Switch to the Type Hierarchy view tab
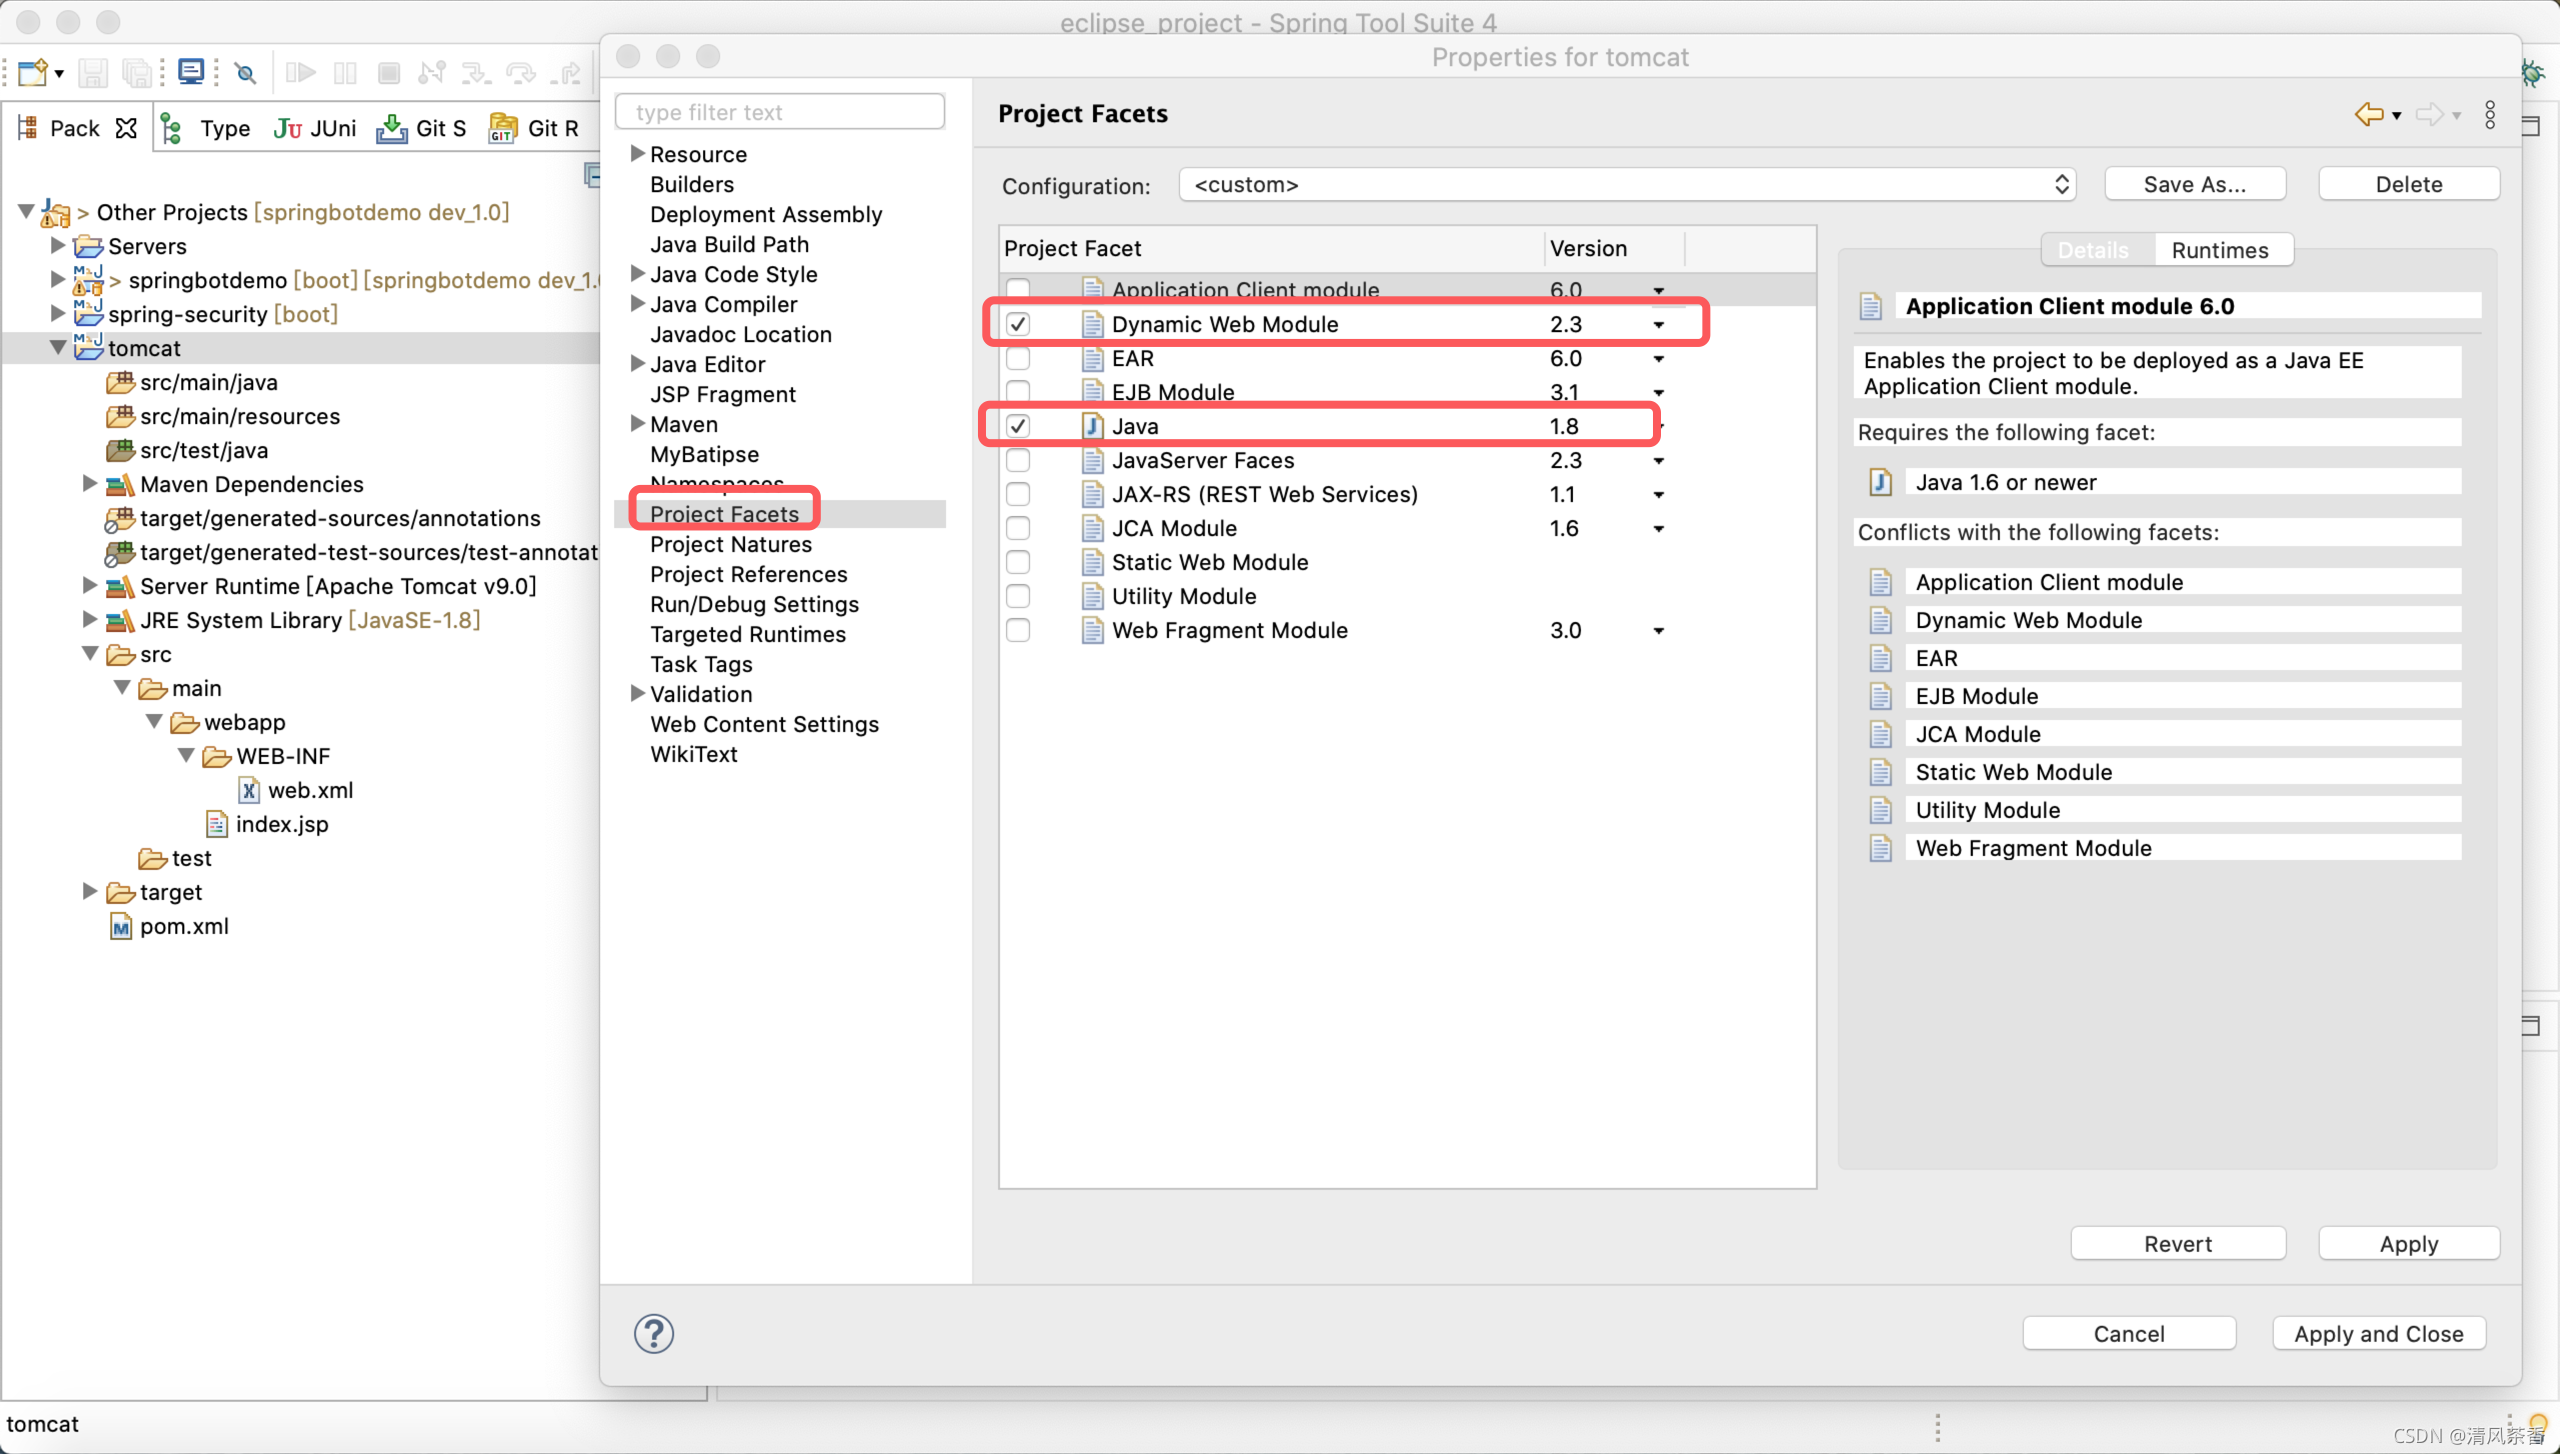2560x1454 pixels. (x=207, y=128)
